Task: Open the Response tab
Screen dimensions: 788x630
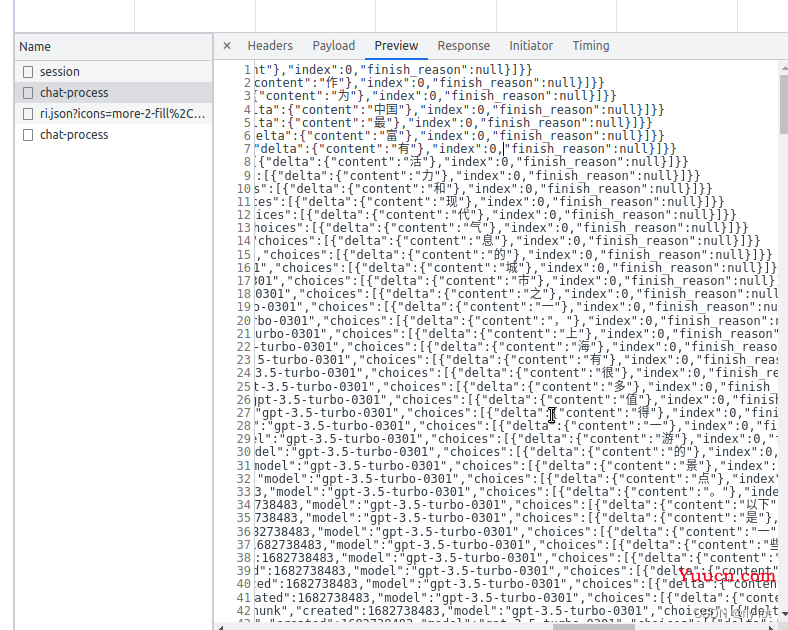Action: pos(463,46)
